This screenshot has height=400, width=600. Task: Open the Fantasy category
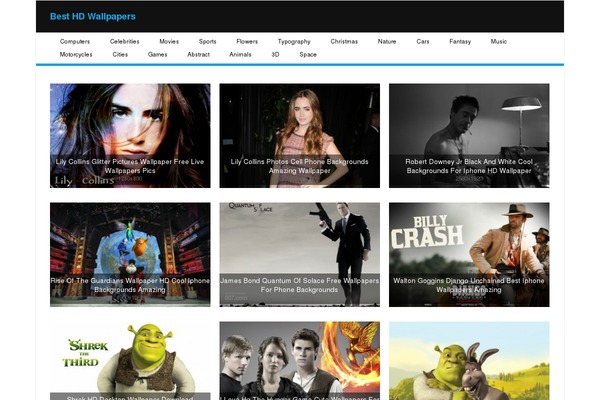tap(460, 41)
